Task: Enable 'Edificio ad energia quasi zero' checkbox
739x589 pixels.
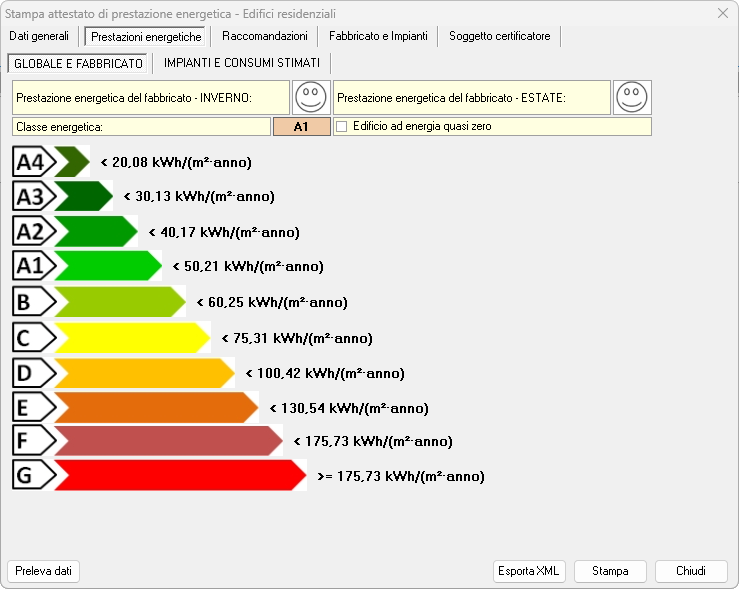Action: point(342,127)
